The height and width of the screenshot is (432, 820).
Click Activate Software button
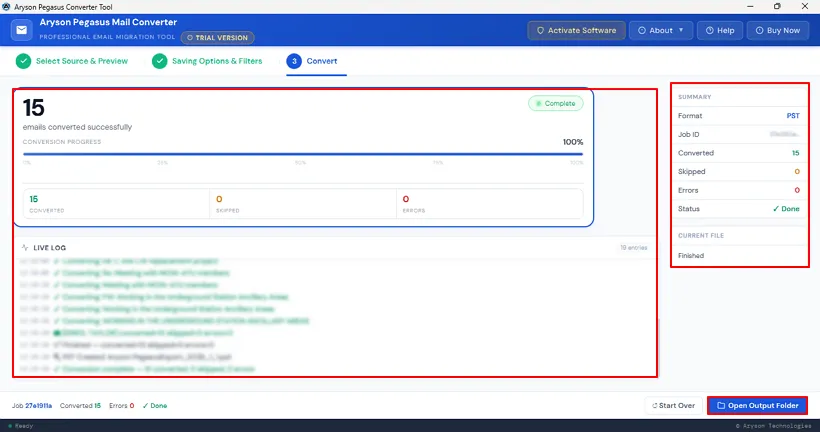pos(576,30)
